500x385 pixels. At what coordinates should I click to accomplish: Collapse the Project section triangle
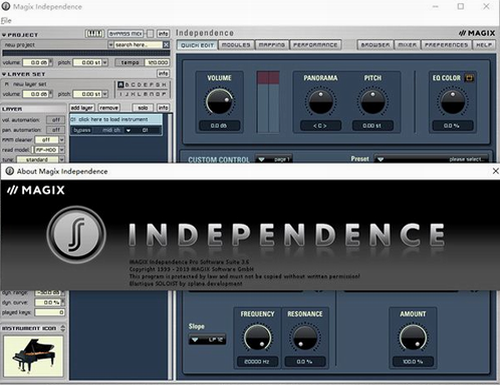tap(4, 35)
